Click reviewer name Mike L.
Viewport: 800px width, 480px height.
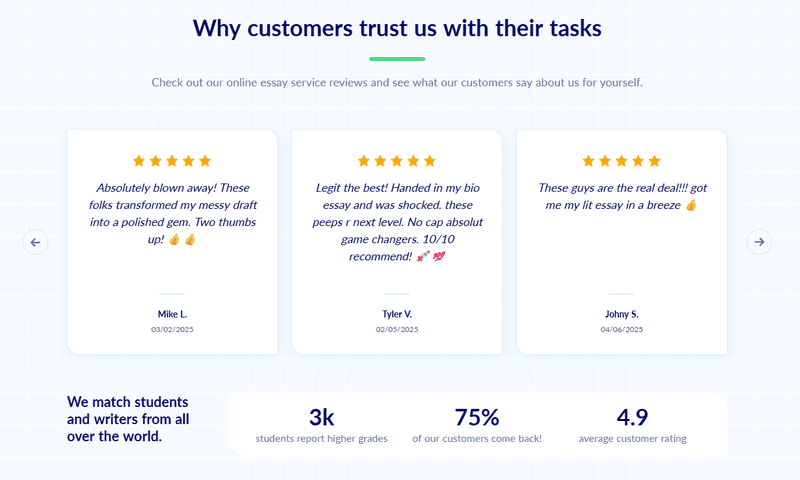click(x=172, y=314)
